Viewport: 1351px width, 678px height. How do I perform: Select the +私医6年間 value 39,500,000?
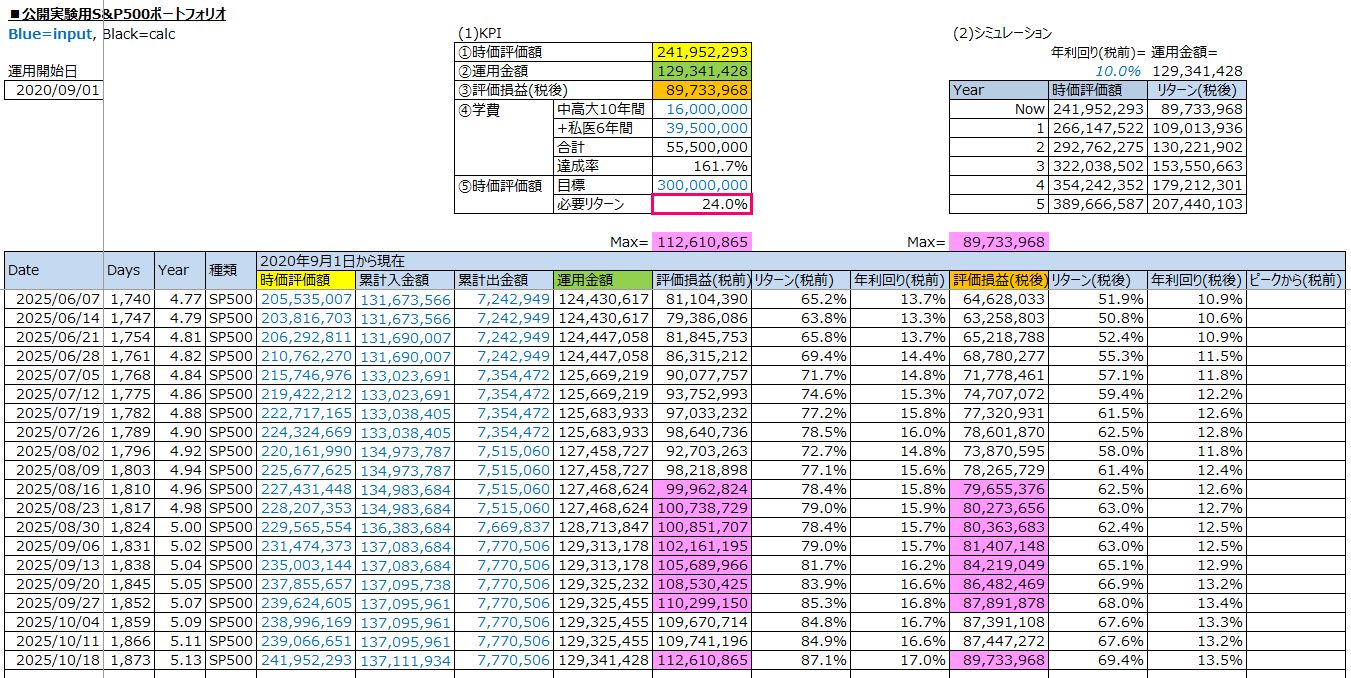[x=701, y=128]
